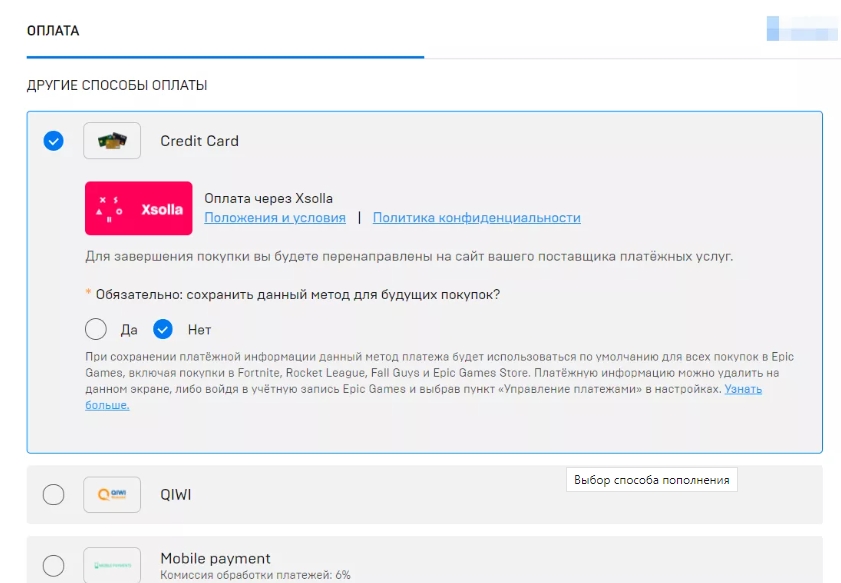
Task: Select "Нет" to not save payment method
Action: click(x=163, y=329)
